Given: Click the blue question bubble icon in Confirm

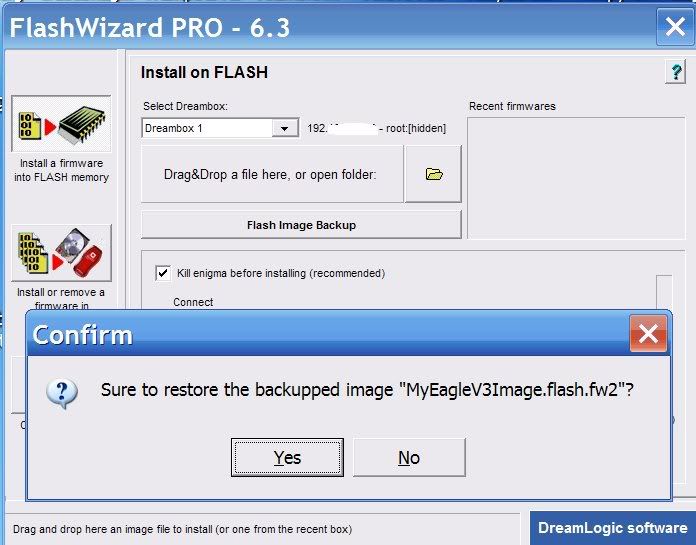Looking at the screenshot, I should tap(62, 393).
